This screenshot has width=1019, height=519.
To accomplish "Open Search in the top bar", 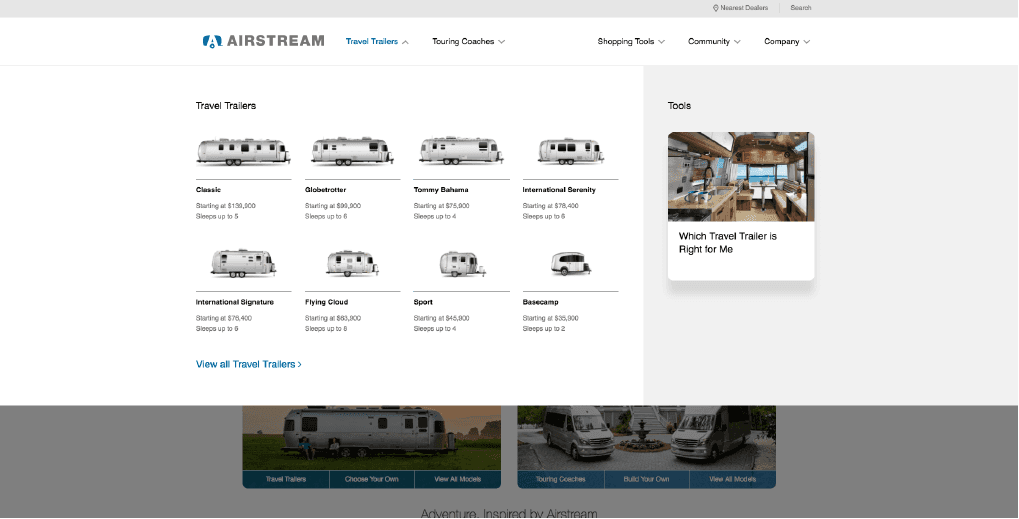I will (801, 8).
